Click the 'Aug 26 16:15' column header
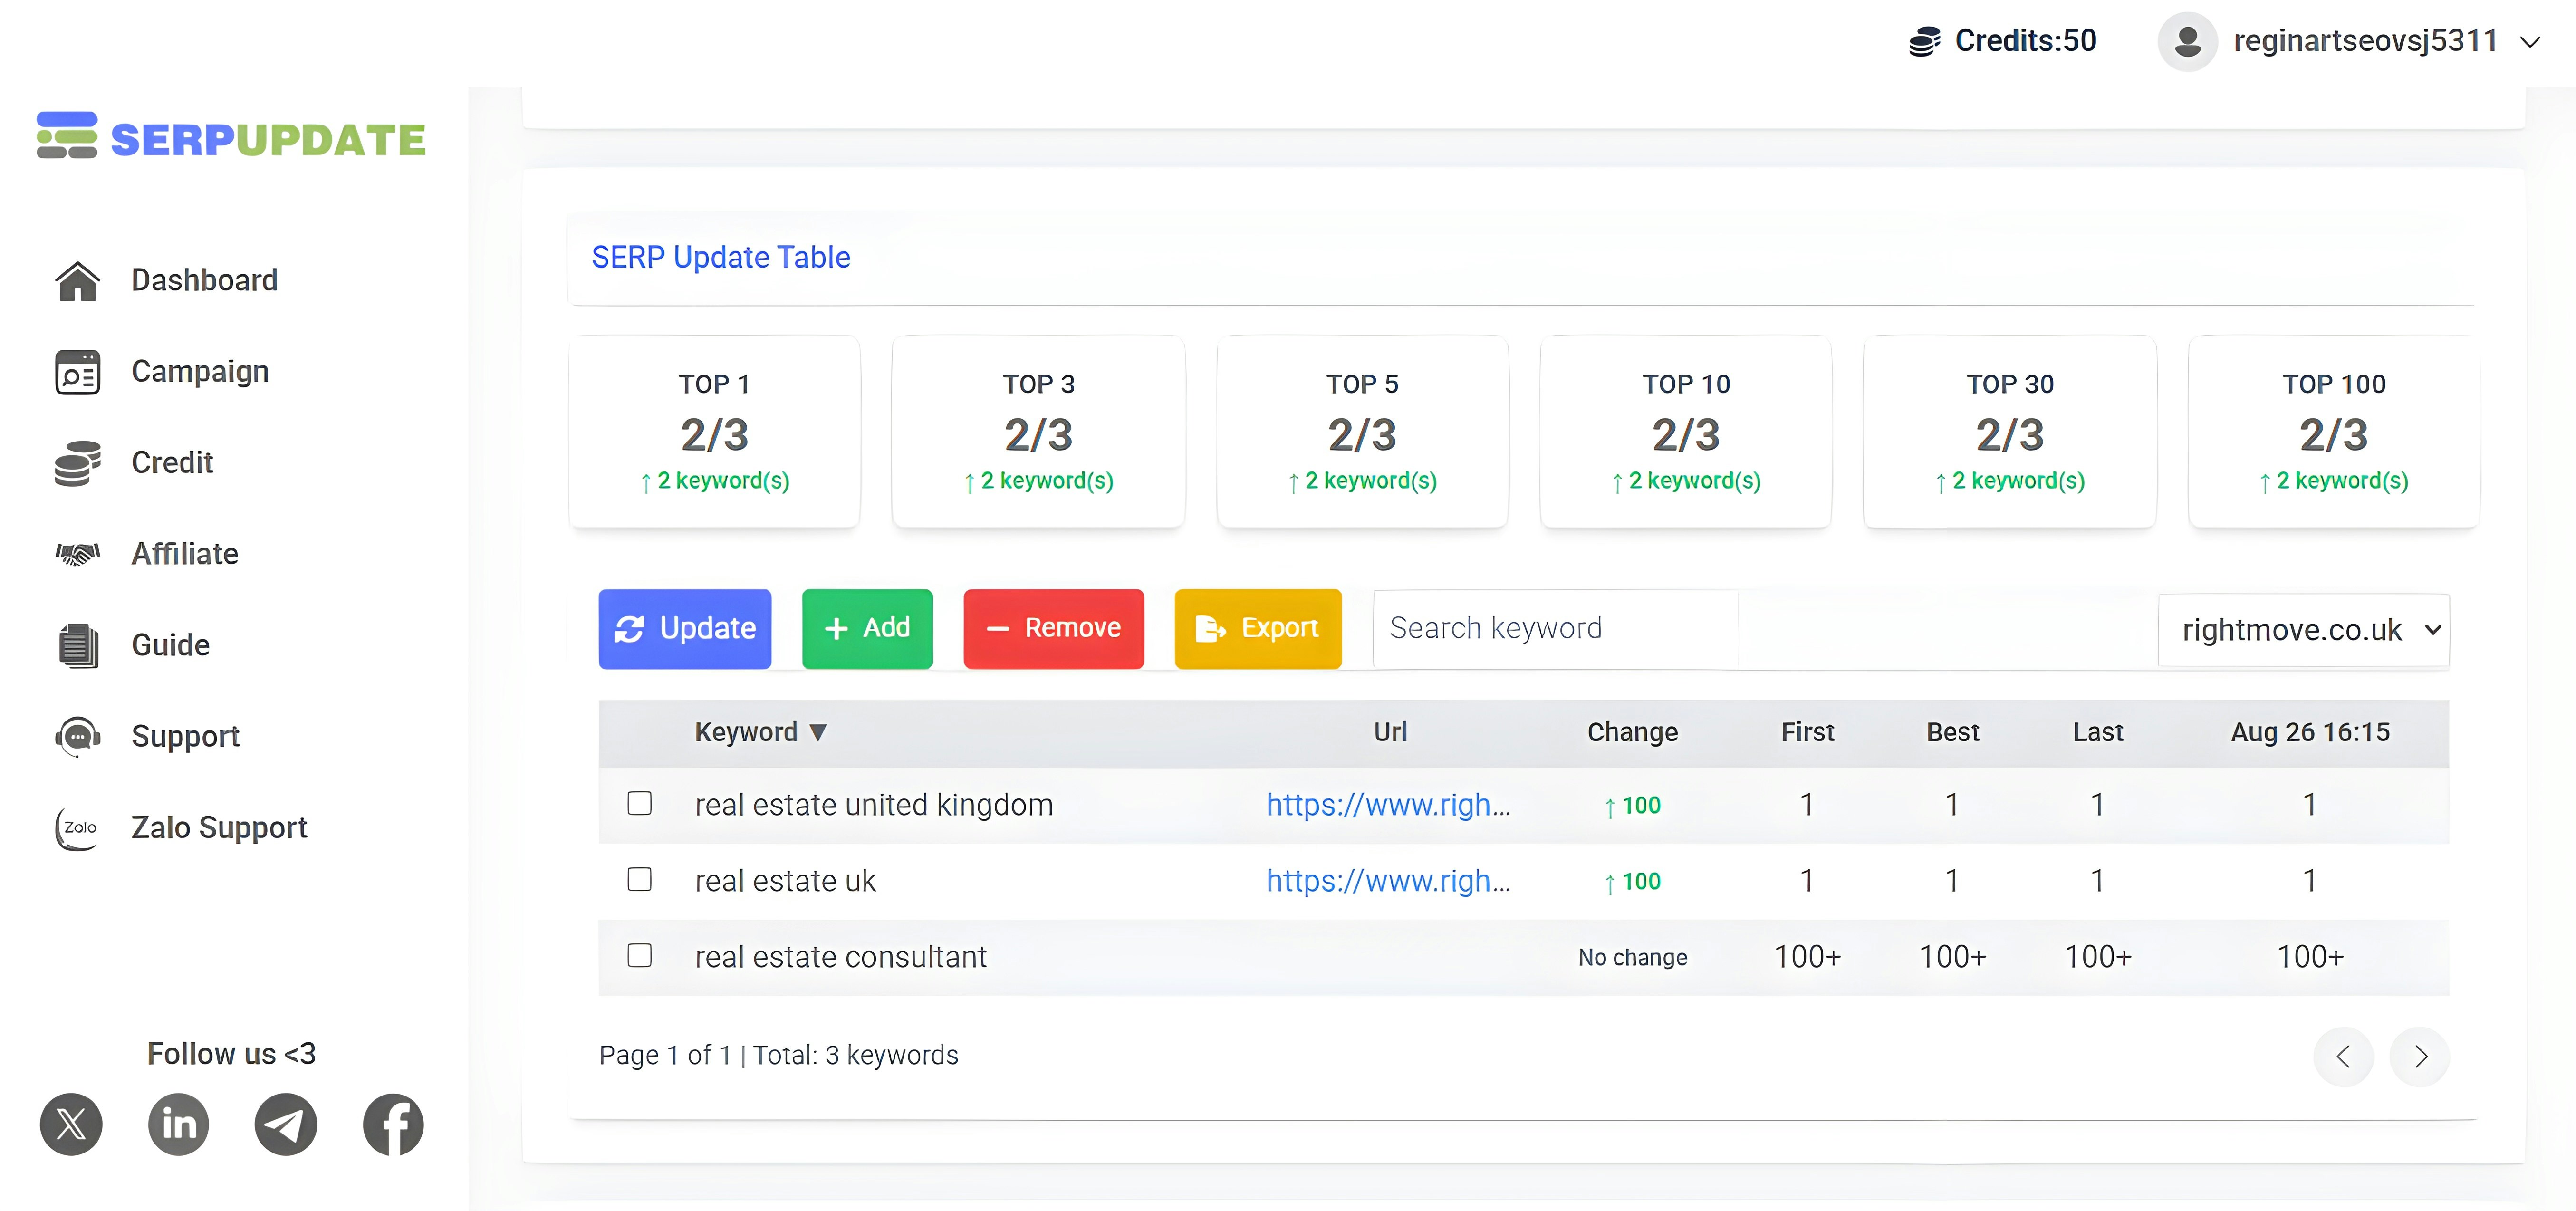Viewport: 2576px width, 1211px height. [x=2310, y=732]
